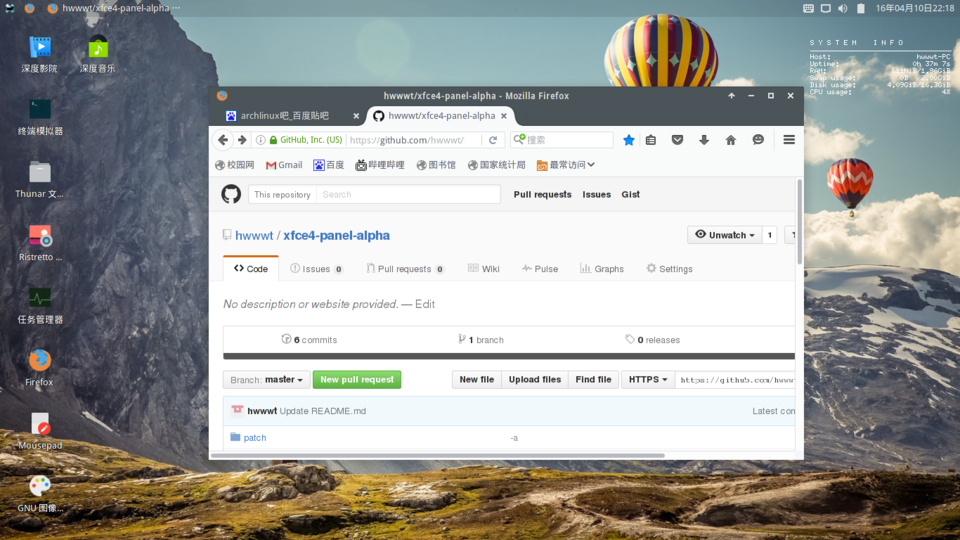View the 6 commits link
The image size is (960, 540).
point(309,340)
